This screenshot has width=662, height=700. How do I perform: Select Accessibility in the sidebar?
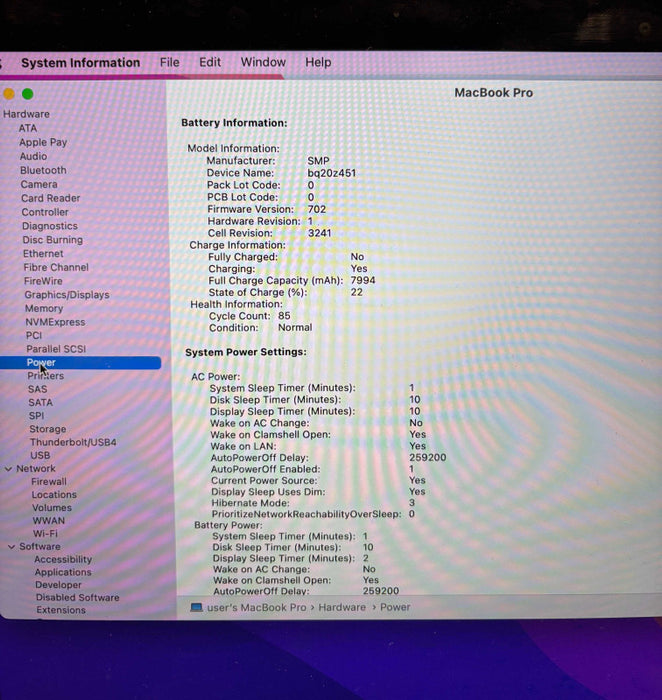click(x=63, y=559)
